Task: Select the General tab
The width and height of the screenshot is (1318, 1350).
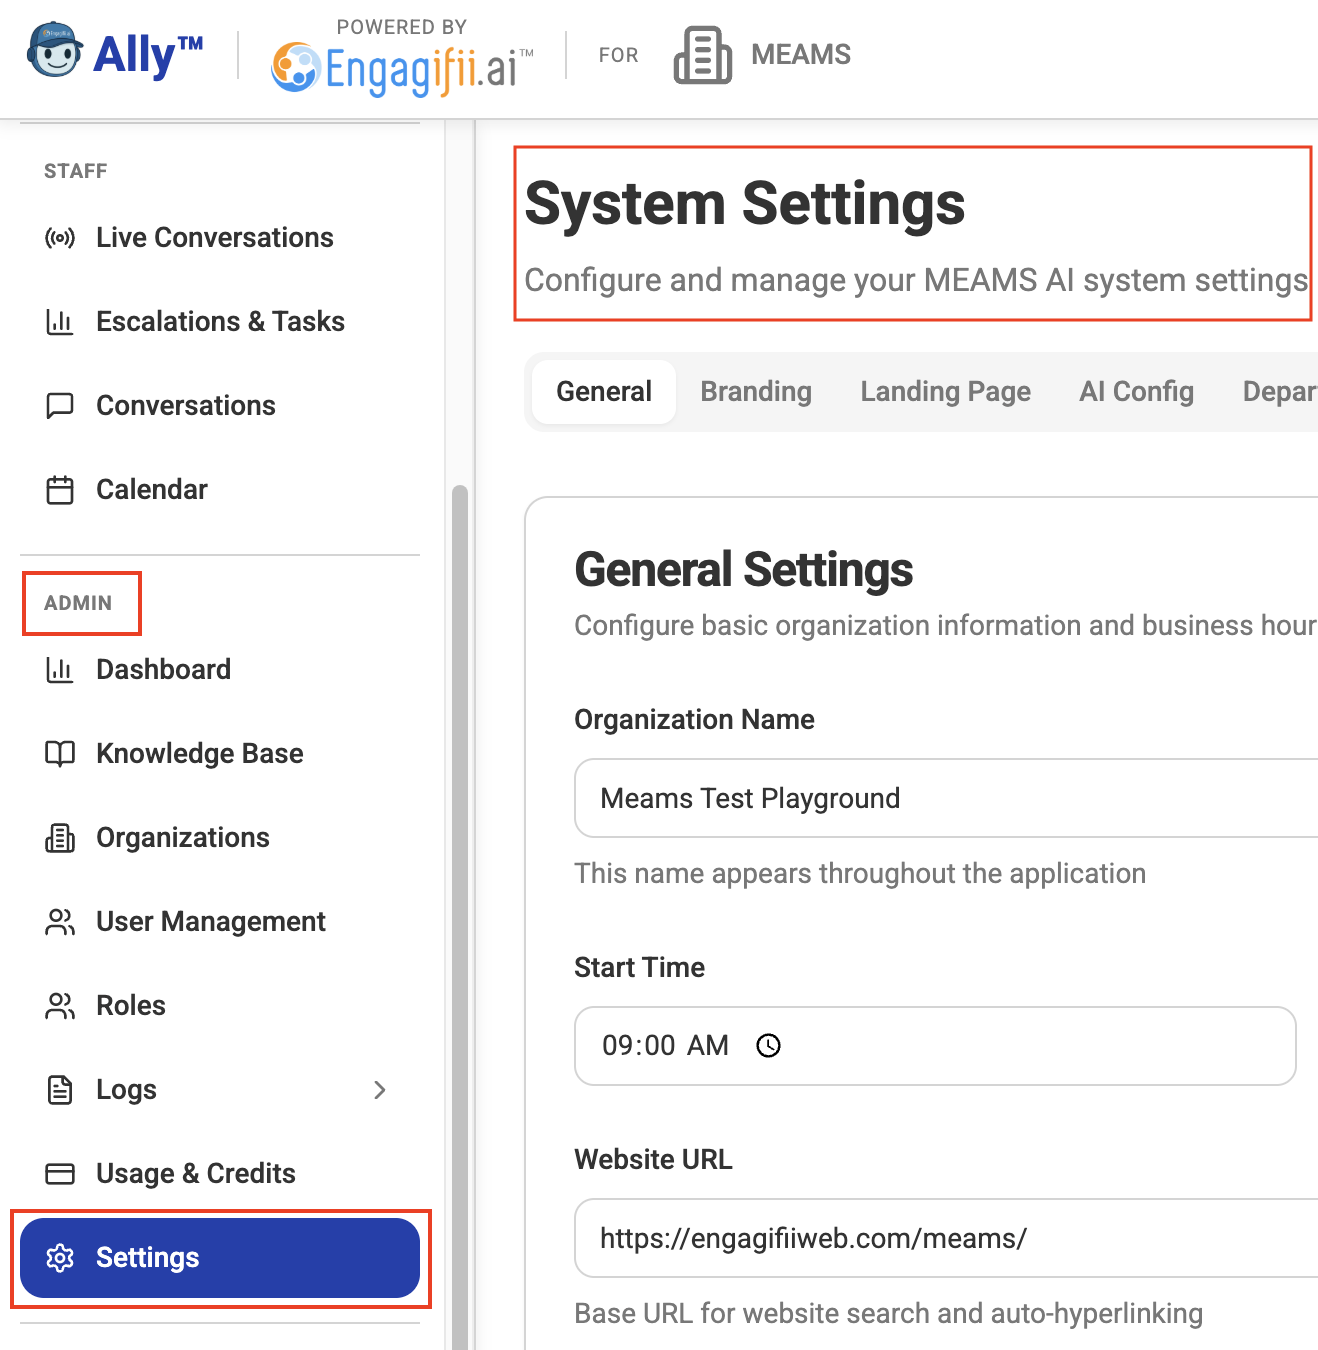Action: pos(604,392)
